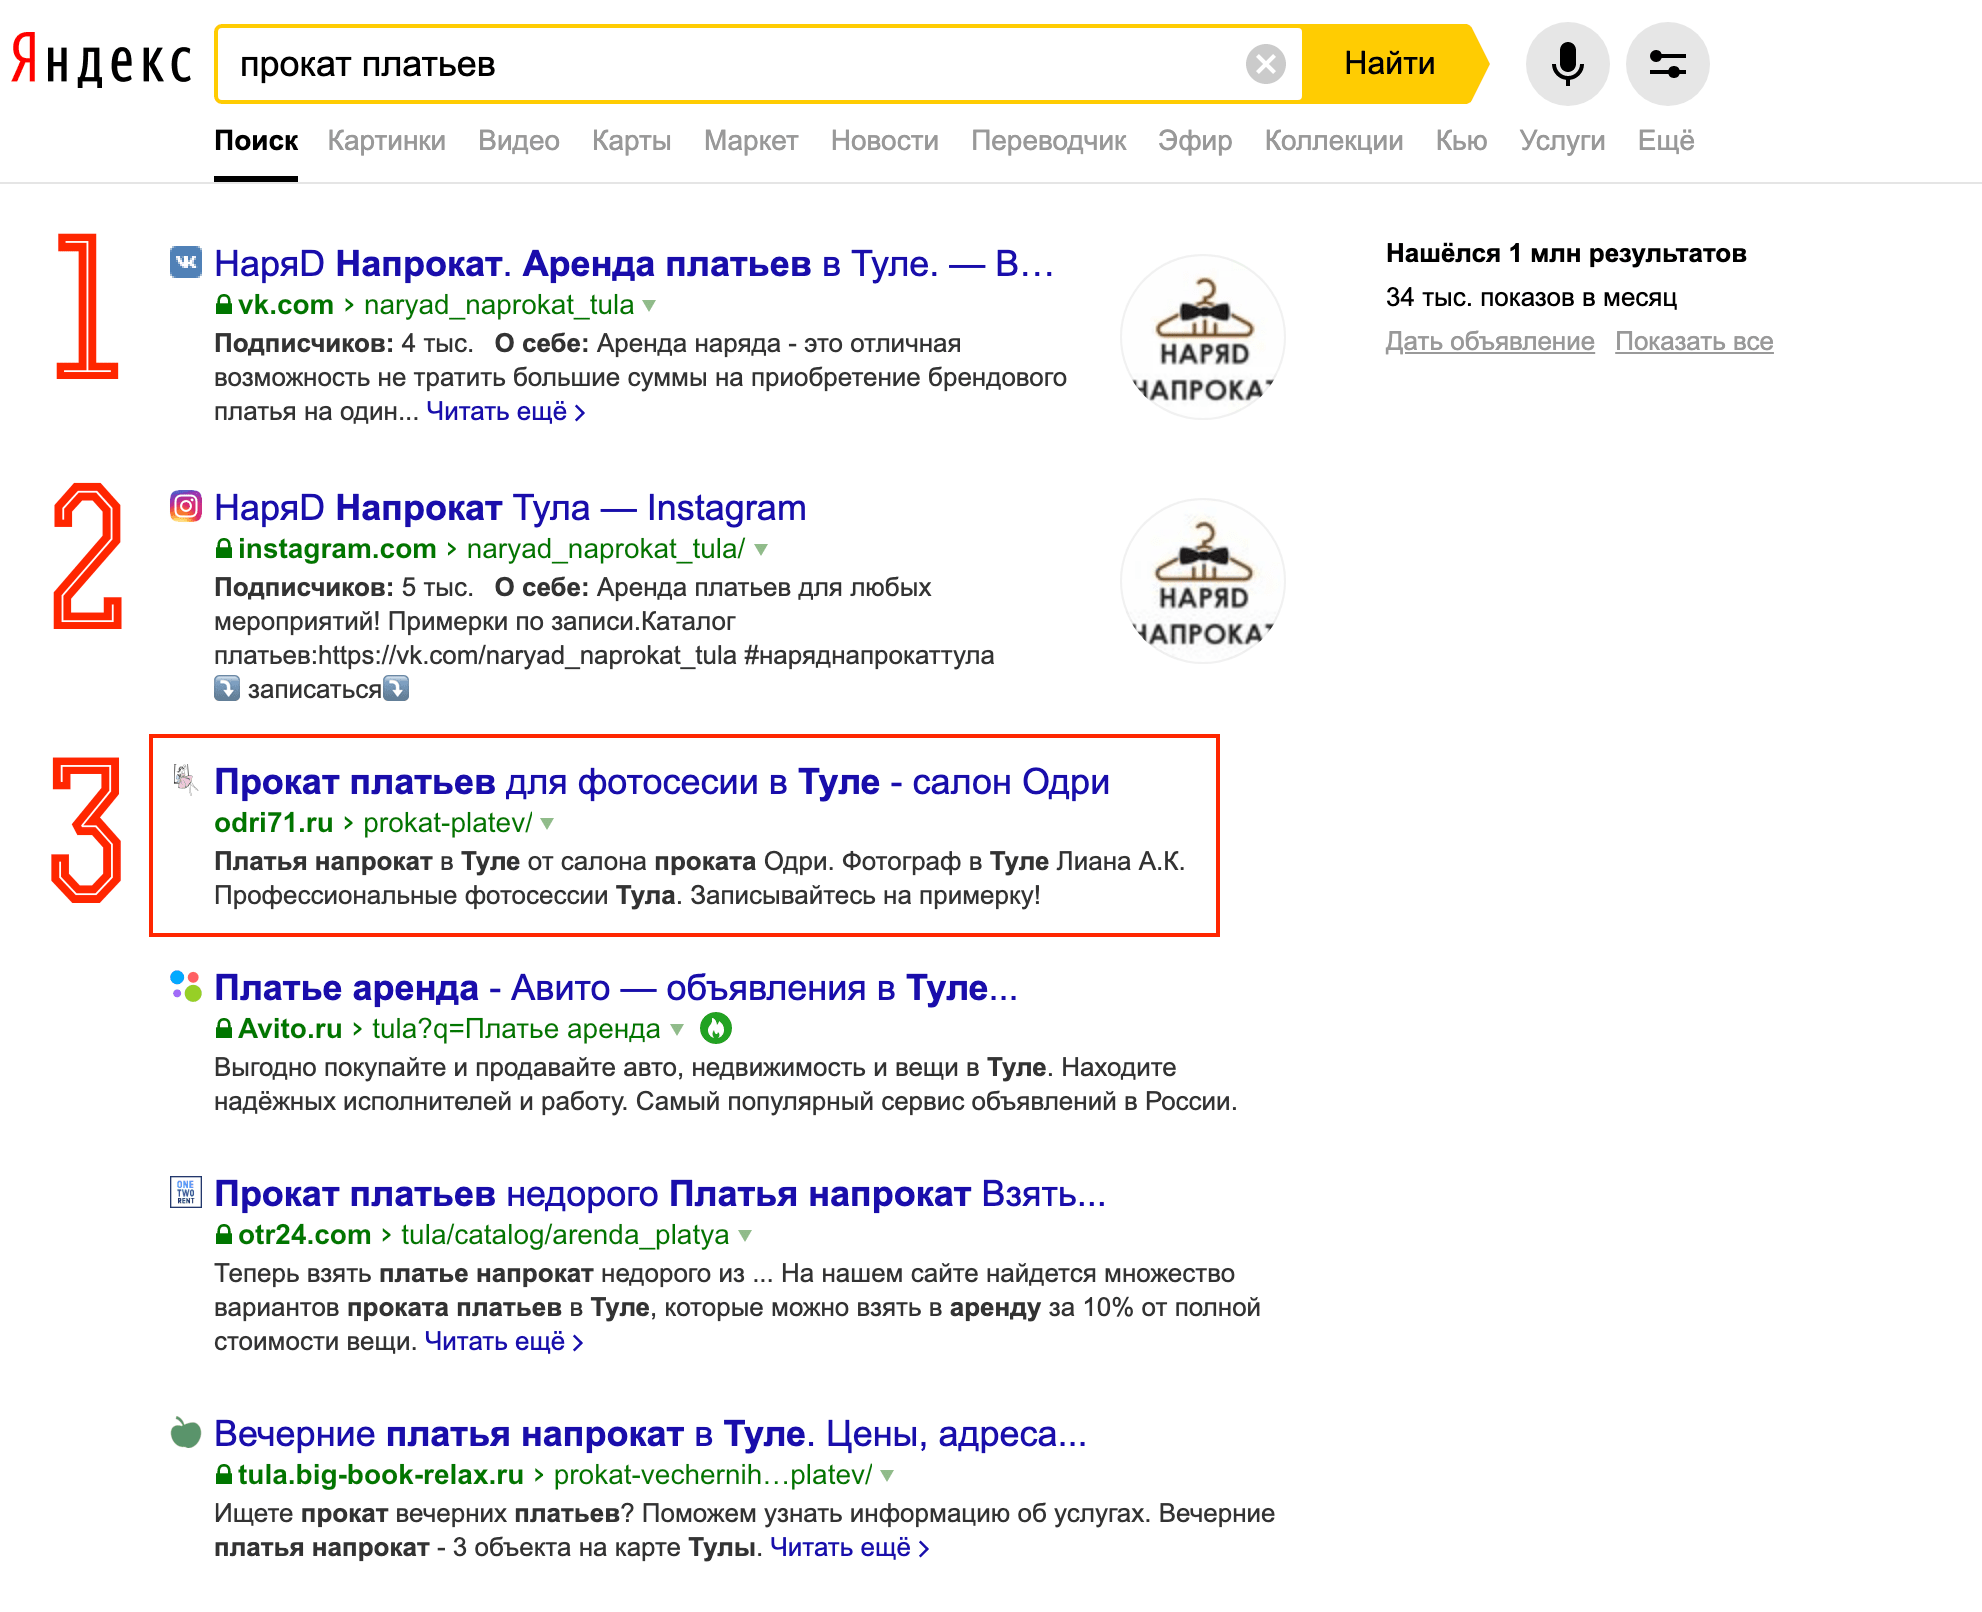Click the lock icon beside tula.big-book-relax.ru
This screenshot has height=1612, width=1982.
point(224,1474)
